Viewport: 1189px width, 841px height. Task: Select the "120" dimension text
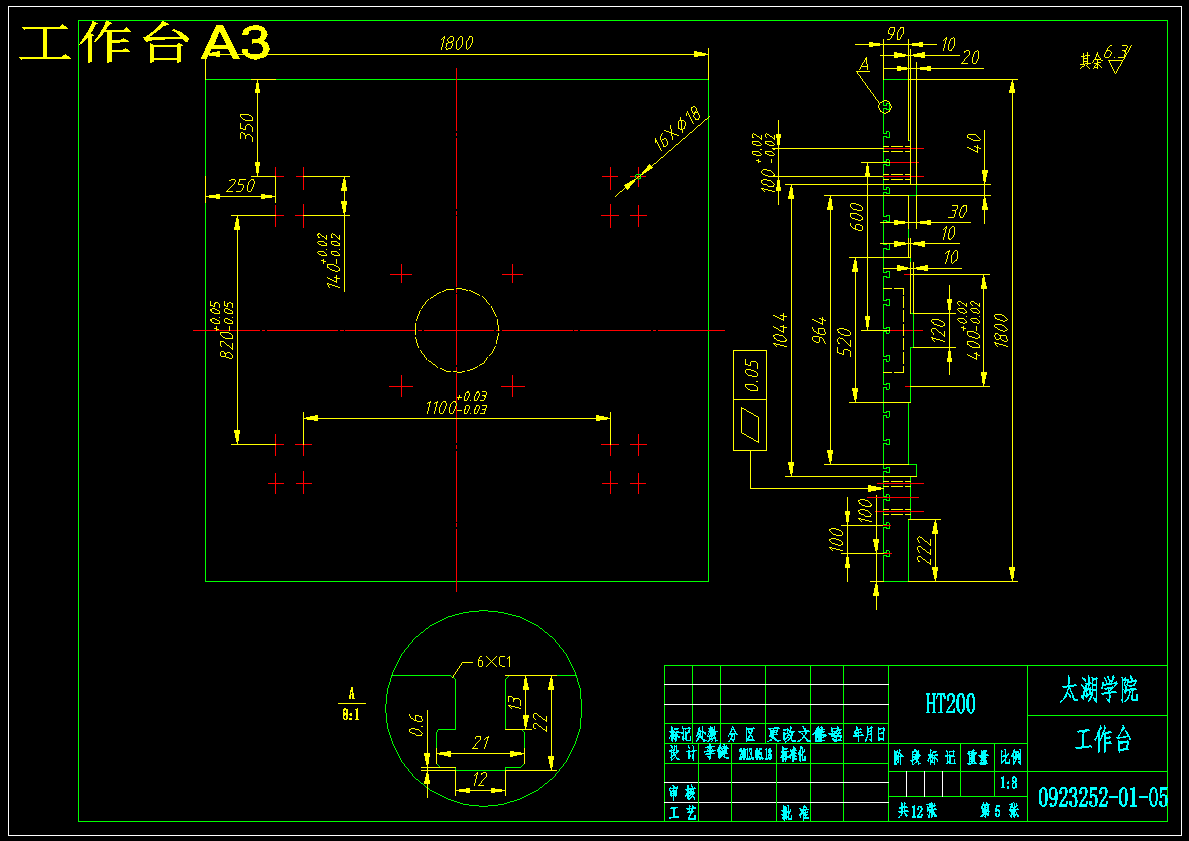938,331
